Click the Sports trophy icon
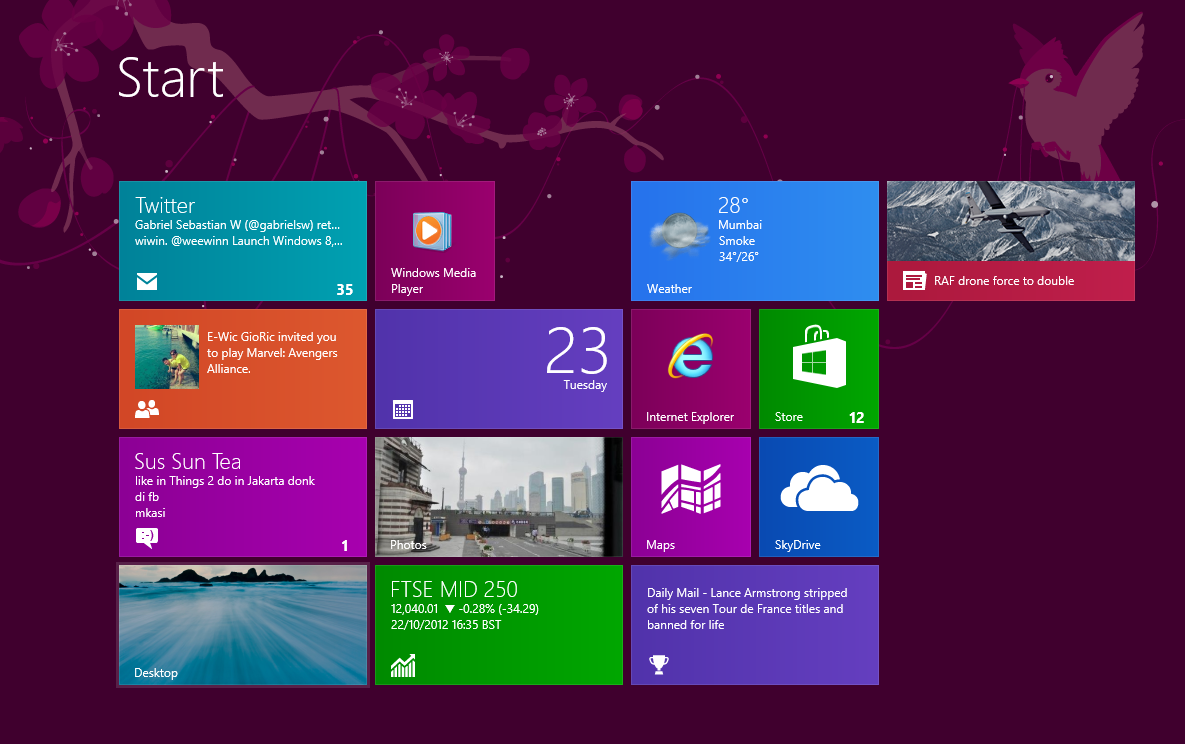 pos(658,665)
